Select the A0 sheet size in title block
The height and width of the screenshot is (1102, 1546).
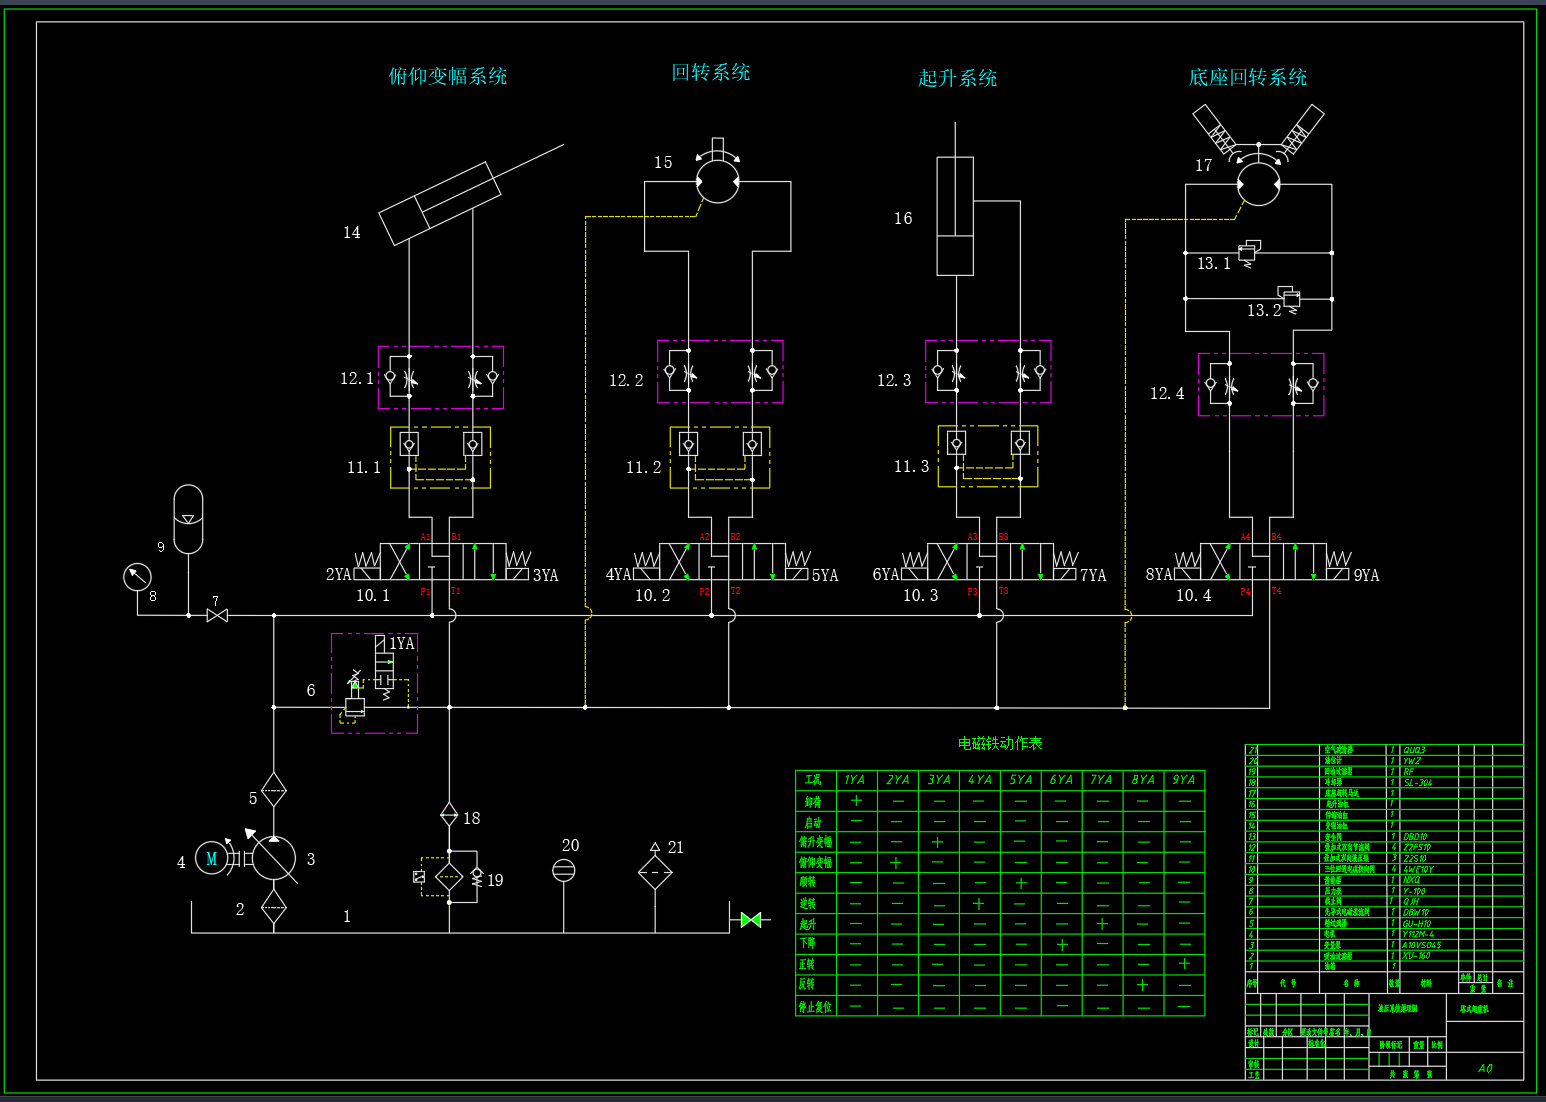point(1485,1068)
